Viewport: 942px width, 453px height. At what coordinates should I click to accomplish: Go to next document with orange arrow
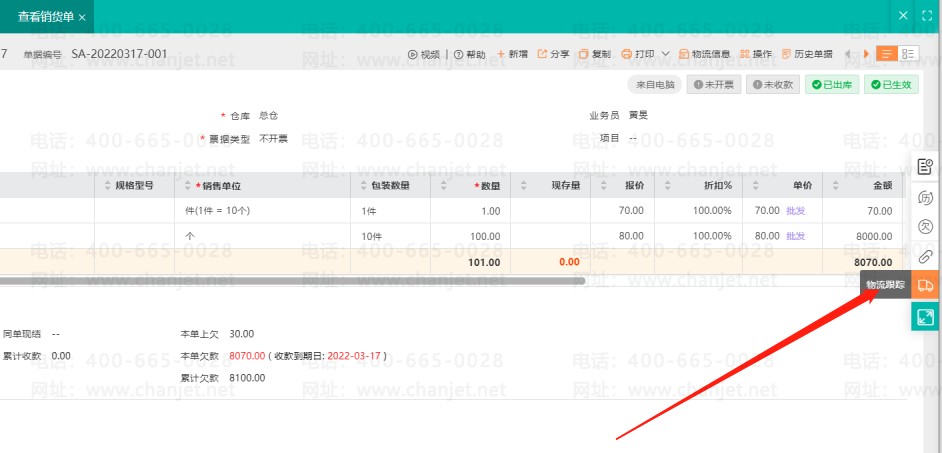click(866, 54)
